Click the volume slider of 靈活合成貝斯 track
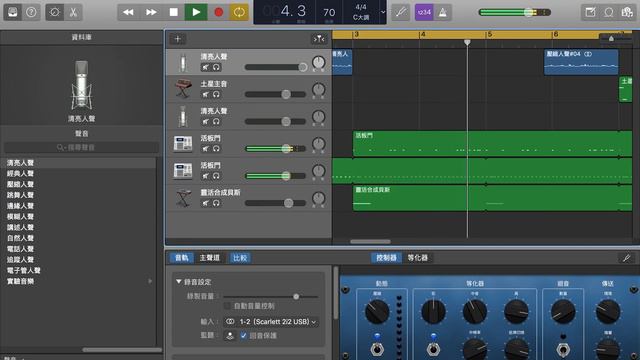Viewport: 640px width, 360px height. coord(276,203)
